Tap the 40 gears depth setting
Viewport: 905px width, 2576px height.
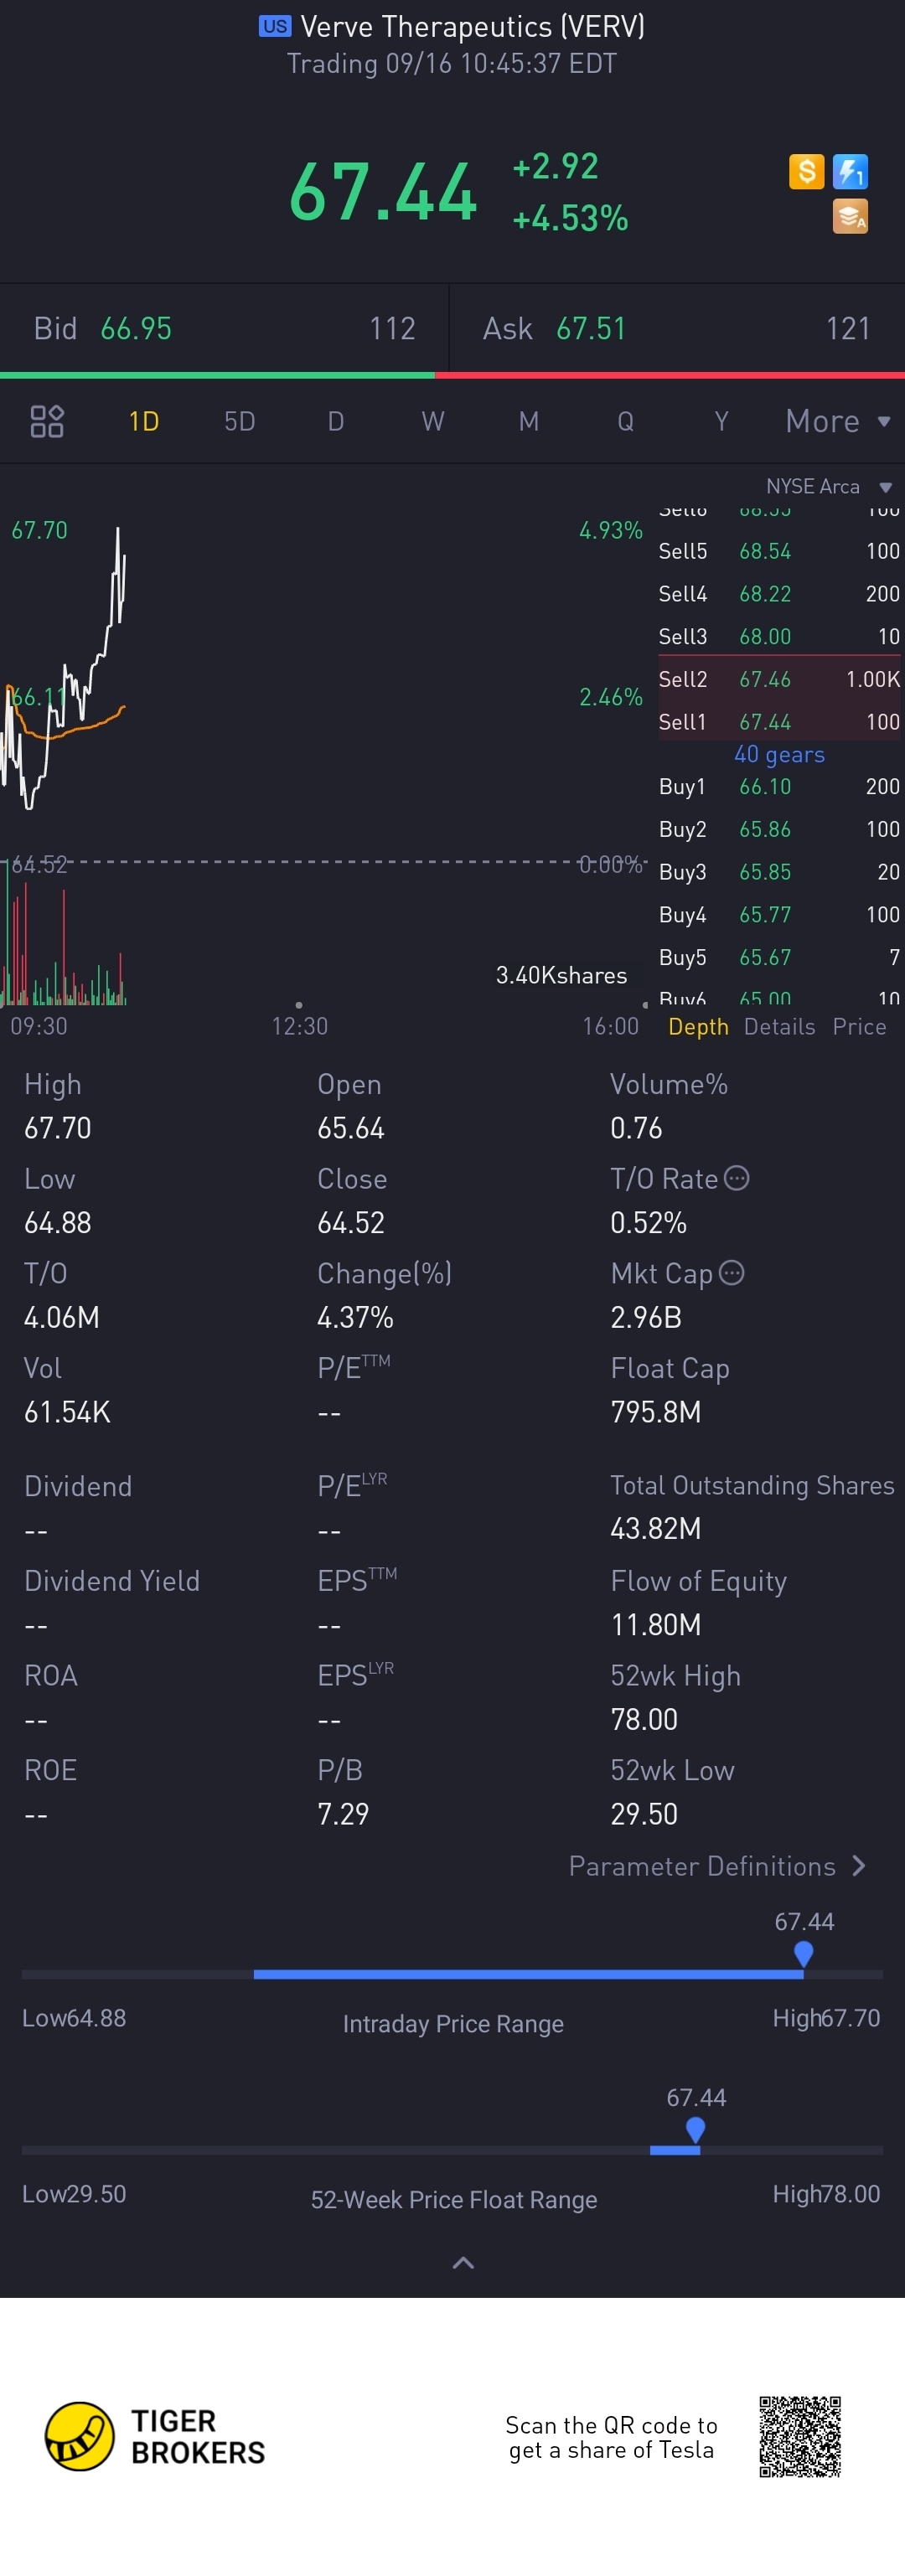[x=779, y=754]
